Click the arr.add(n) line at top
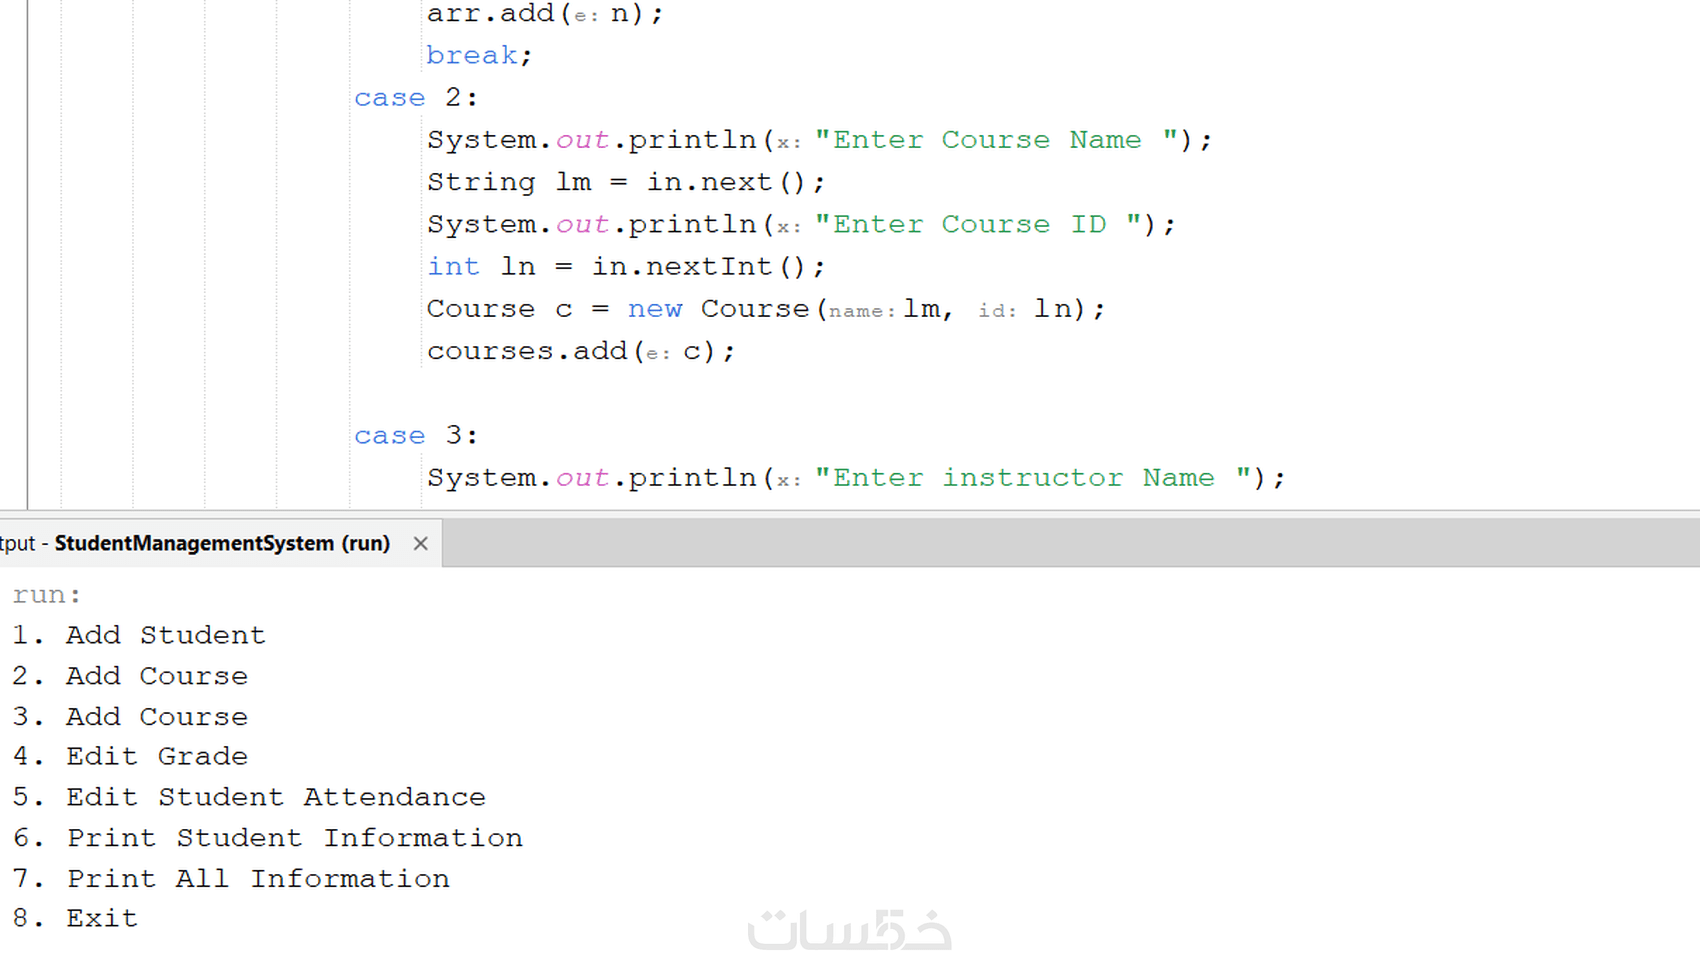 545,14
